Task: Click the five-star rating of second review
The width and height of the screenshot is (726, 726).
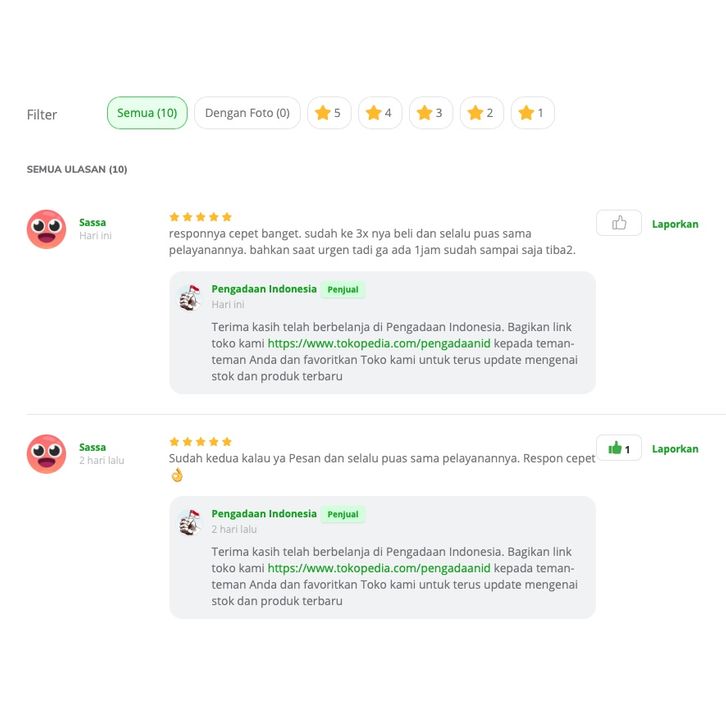Action: tap(200, 441)
